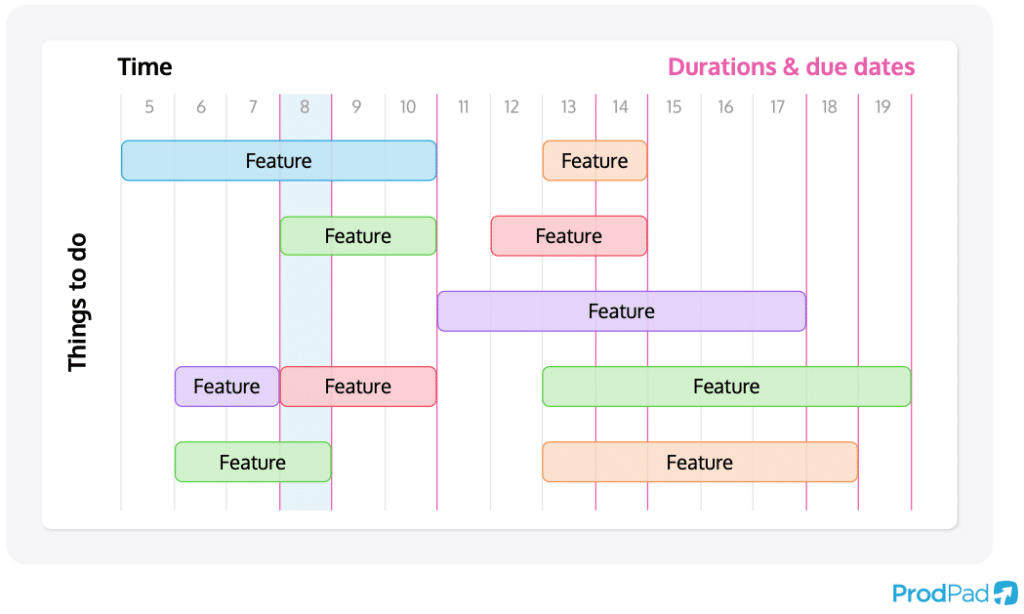Image resolution: width=1024 pixels, height=614 pixels.
Task: Click the red Feature bar spanning days 12-14
Action: point(568,236)
